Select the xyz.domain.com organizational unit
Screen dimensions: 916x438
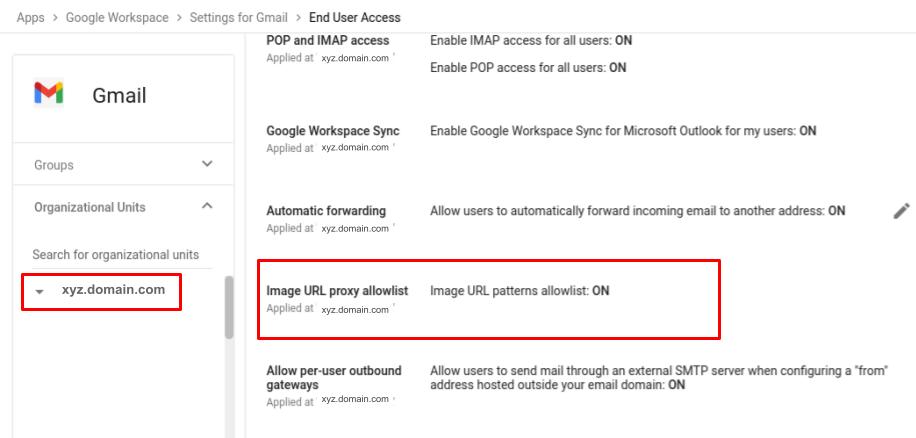point(113,290)
